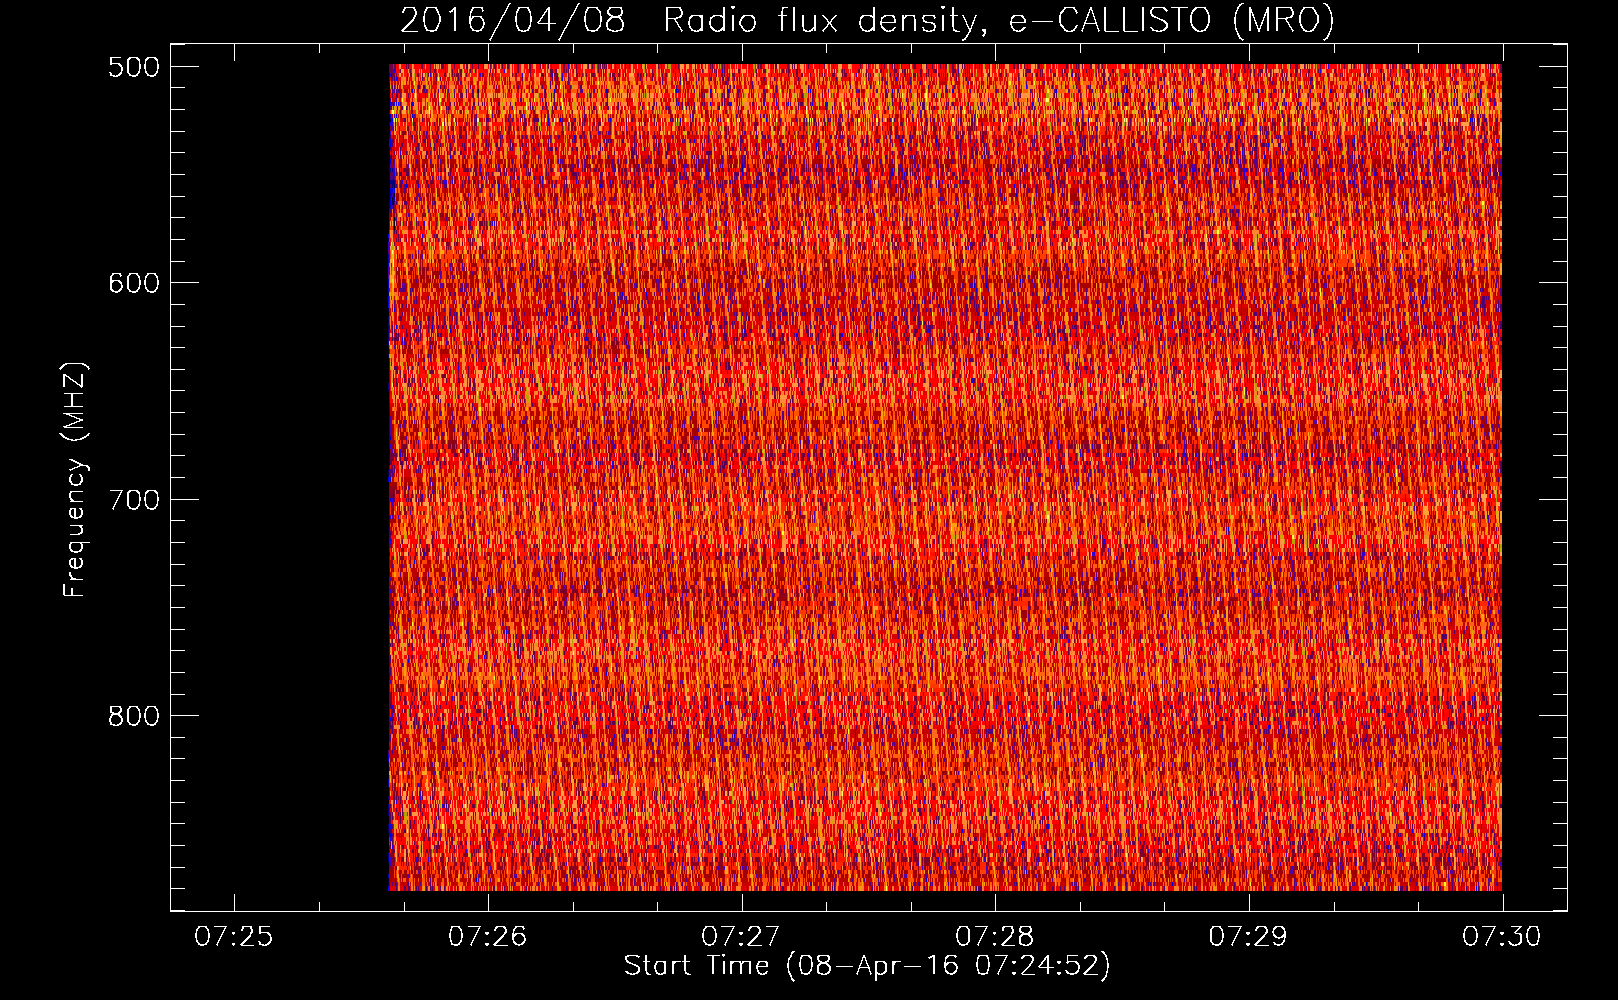
Task: Click inside the red spectrogram data area
Action: pyautogui.click(x=945, y=477)
